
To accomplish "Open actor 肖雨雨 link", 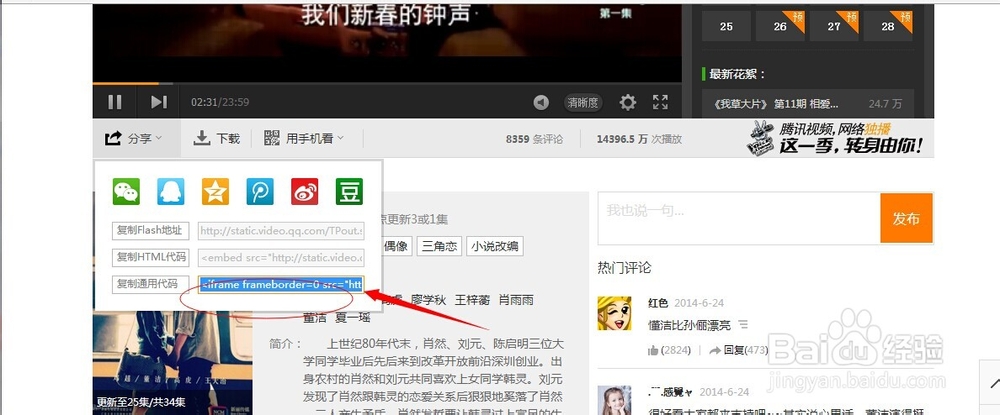I will 516,300.
